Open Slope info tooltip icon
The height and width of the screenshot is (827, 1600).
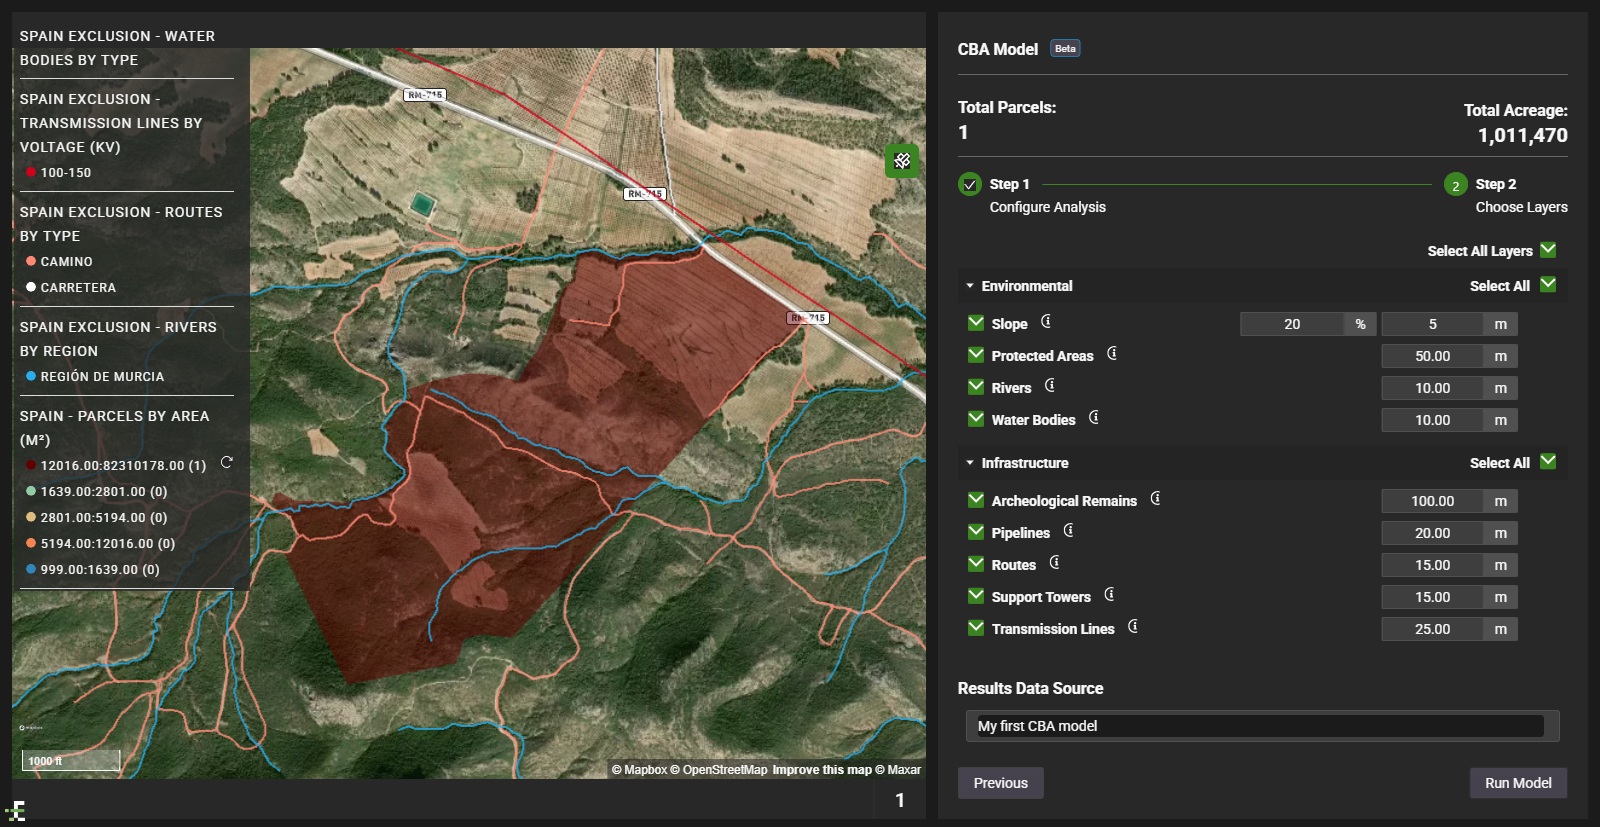pyautogui.click(x=1046, y=322)
